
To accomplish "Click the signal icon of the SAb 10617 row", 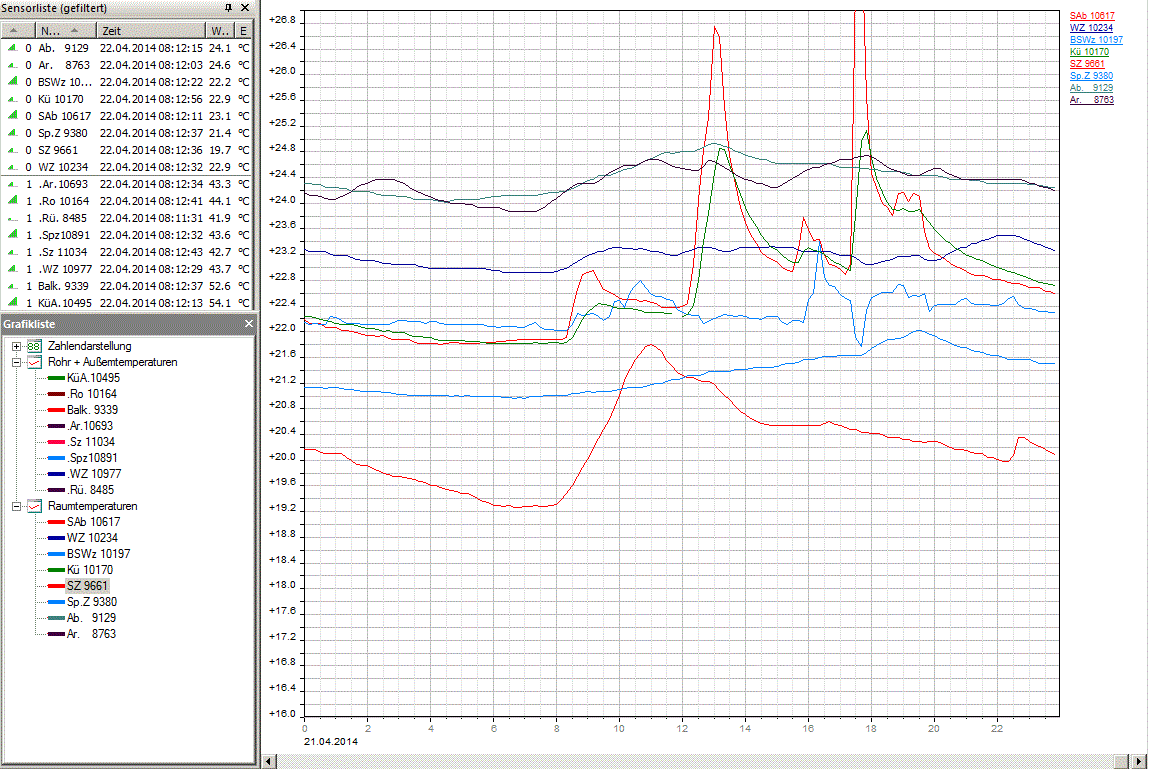I will tap(12, 116).
